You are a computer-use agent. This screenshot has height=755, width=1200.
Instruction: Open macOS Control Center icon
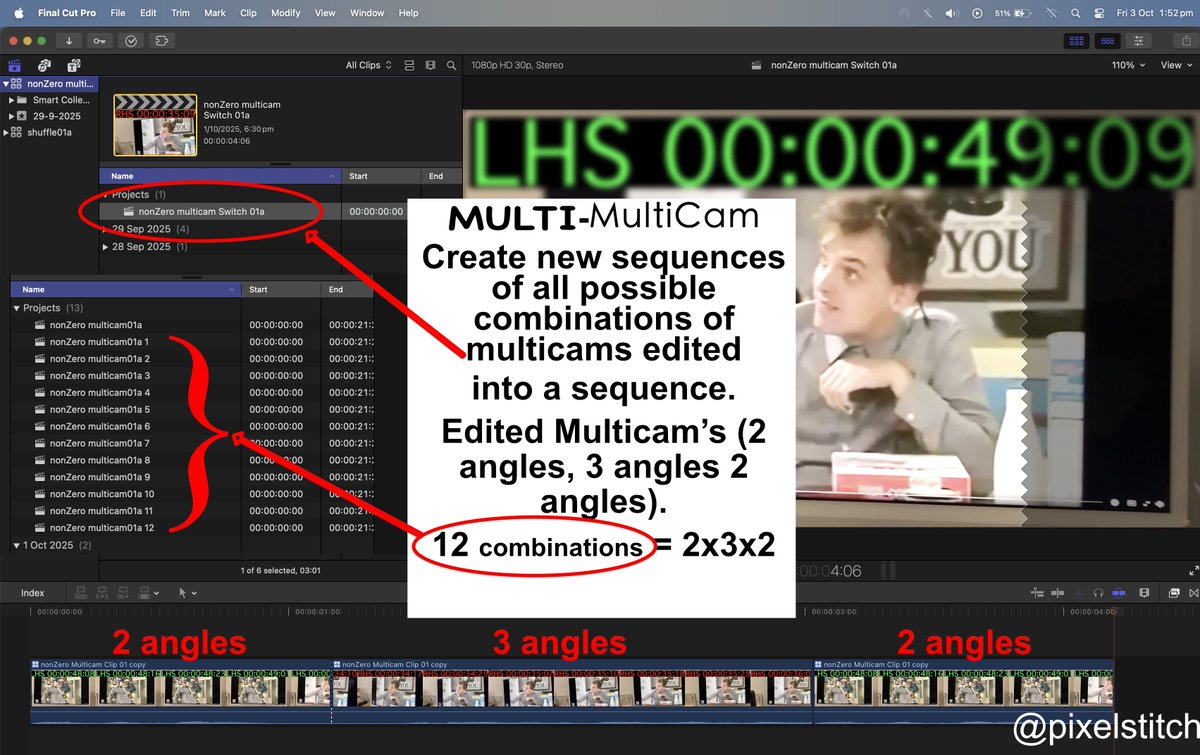tap(1097, 13)
